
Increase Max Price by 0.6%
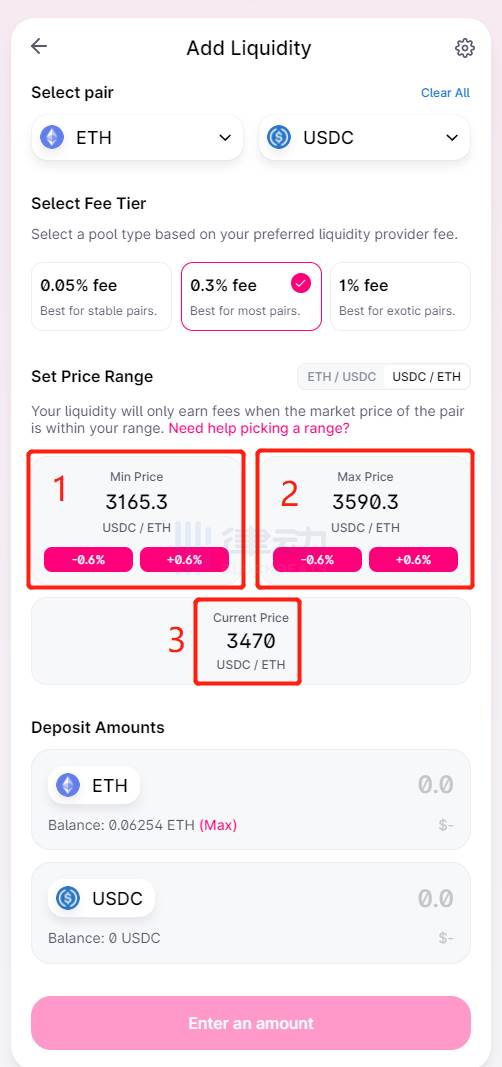click(x=414, y=559)
